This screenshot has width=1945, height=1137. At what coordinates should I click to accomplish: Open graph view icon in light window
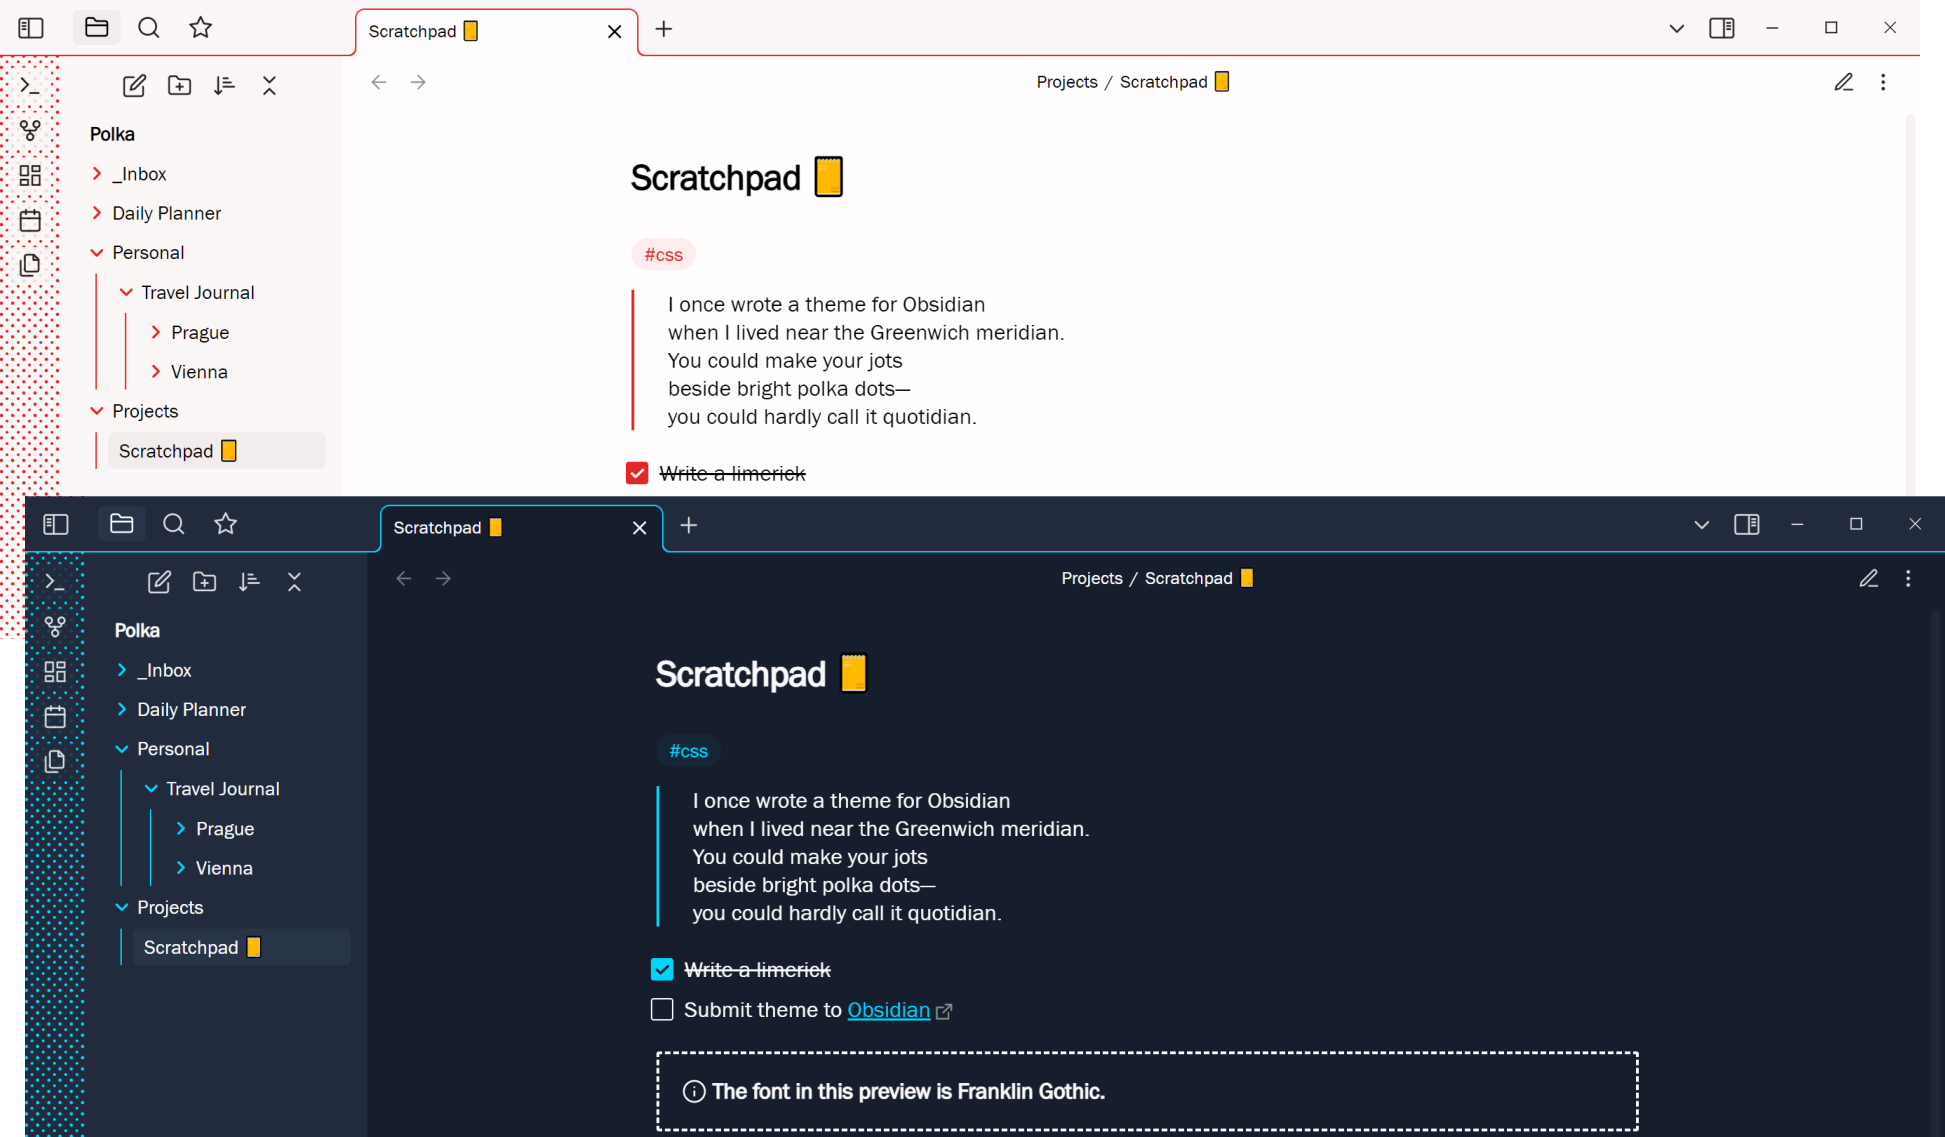pos(31,131)
